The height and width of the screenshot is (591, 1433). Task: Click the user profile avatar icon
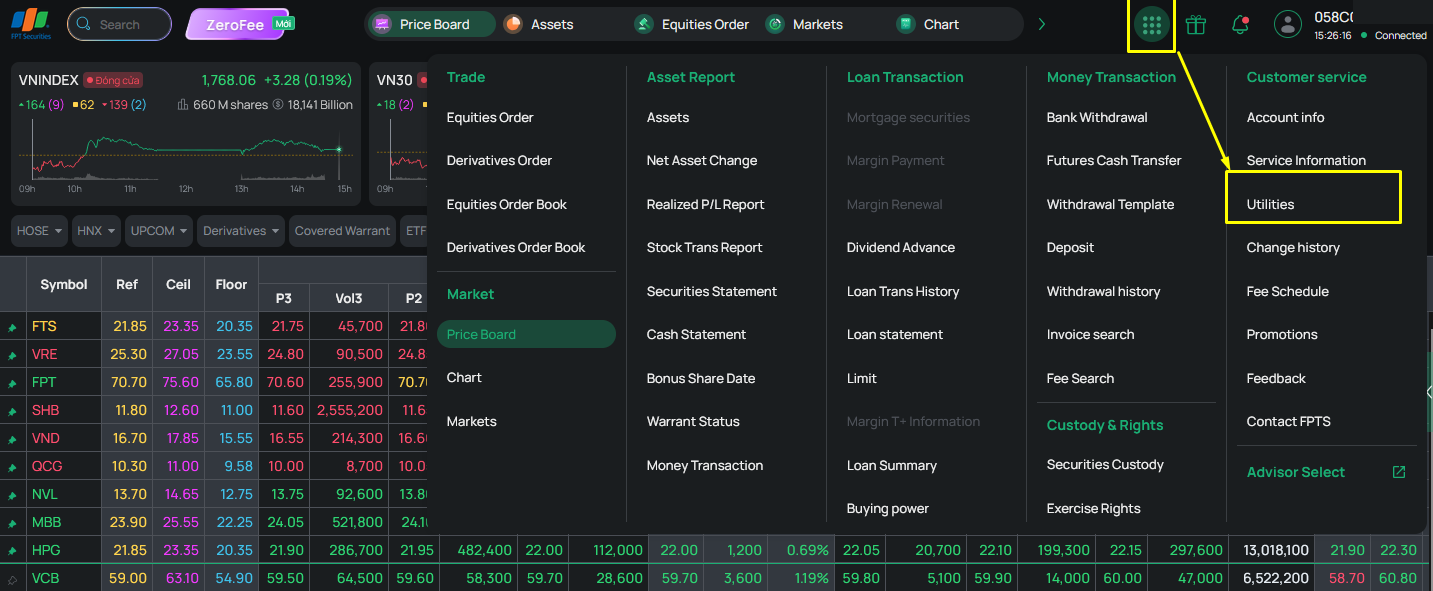coord(1288,25)
